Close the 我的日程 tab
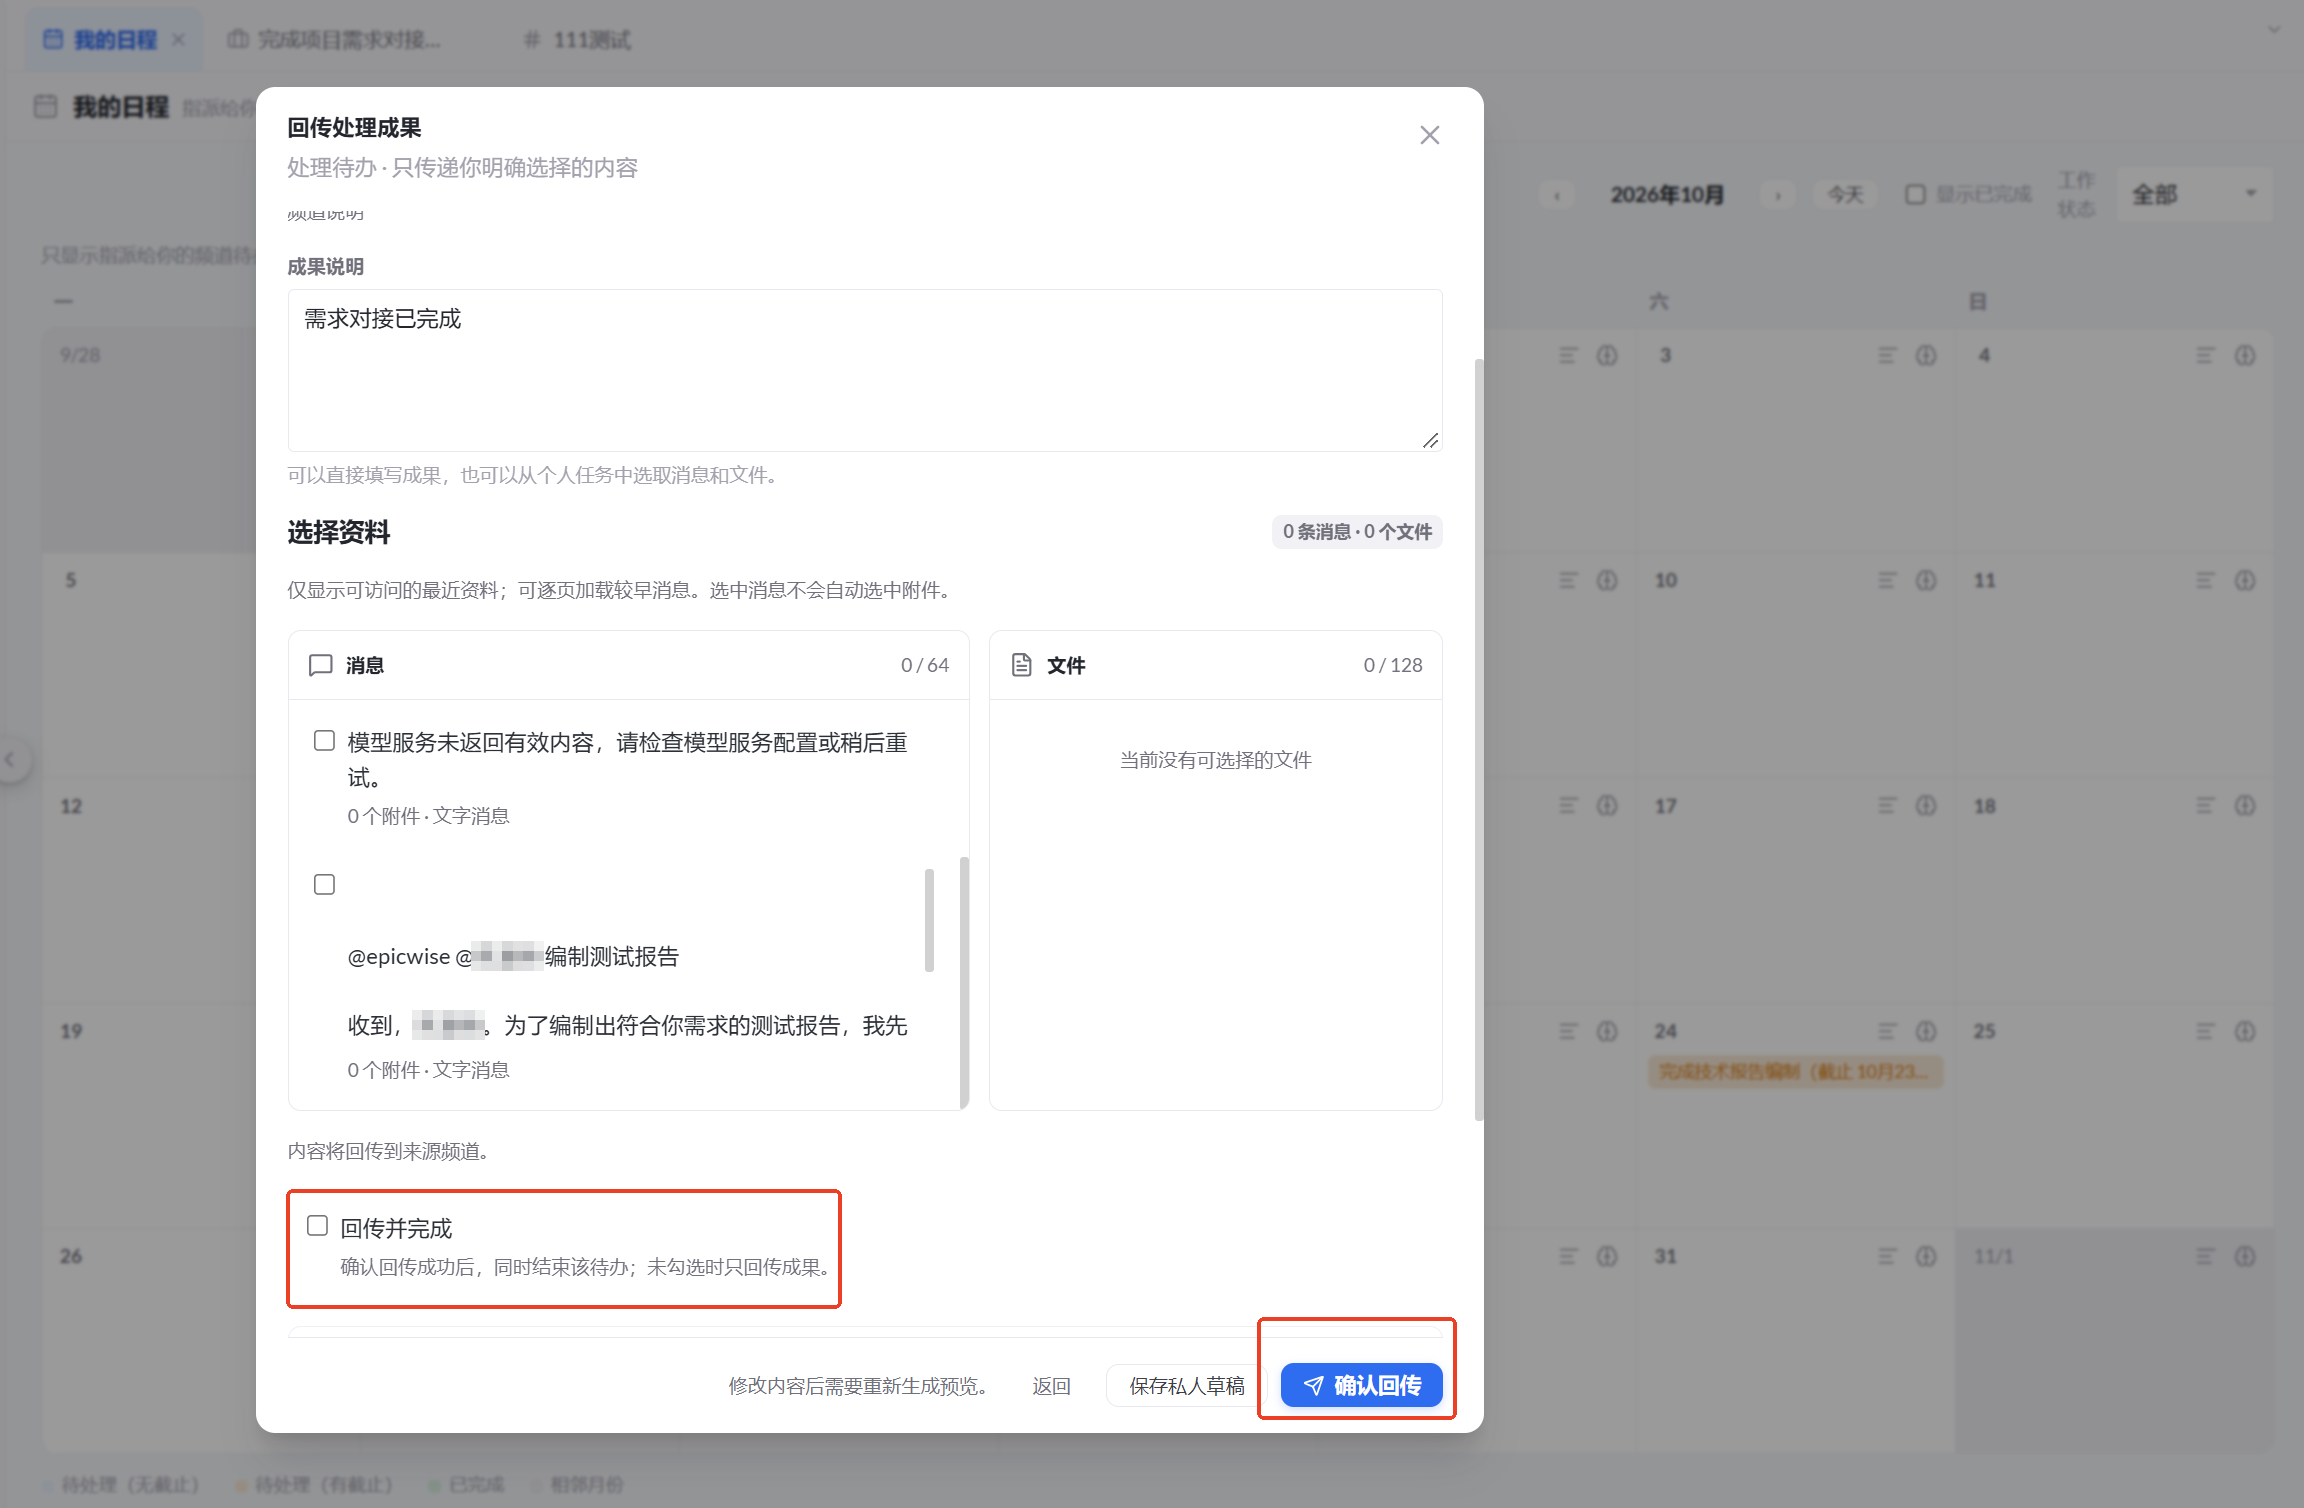Screen dimensions: 2304x1508 179,40
